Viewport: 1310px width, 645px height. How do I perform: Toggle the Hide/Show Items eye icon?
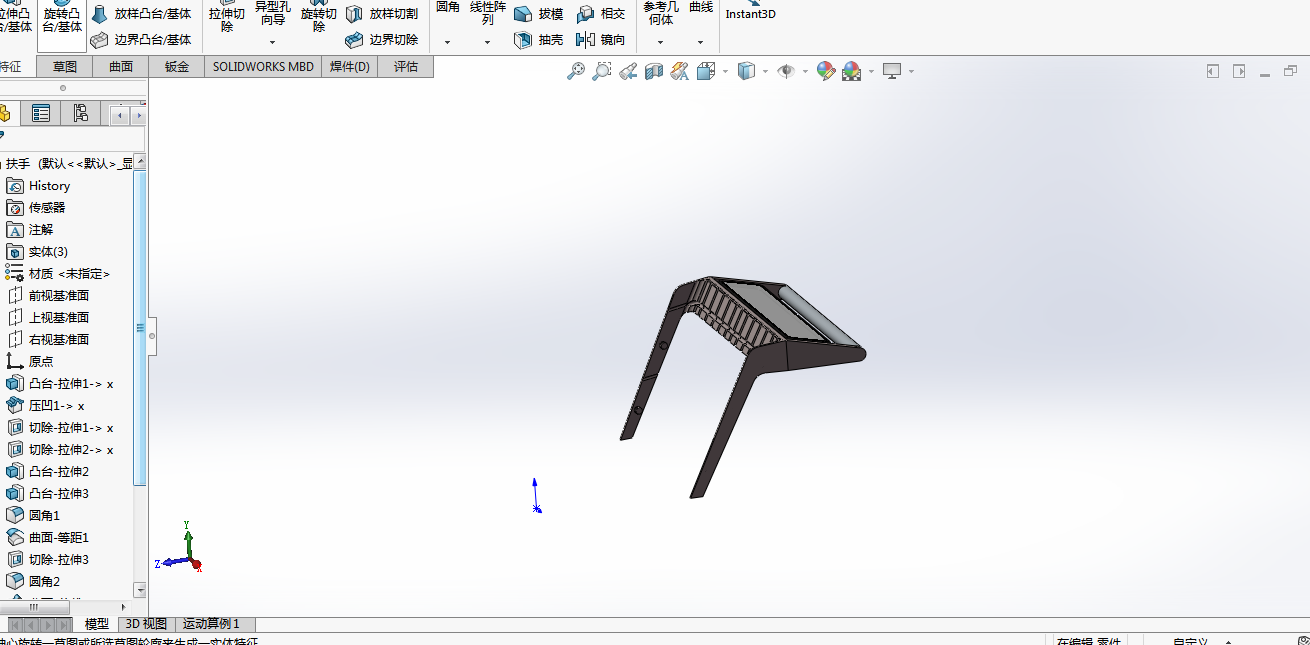click(x=786, y=71)
